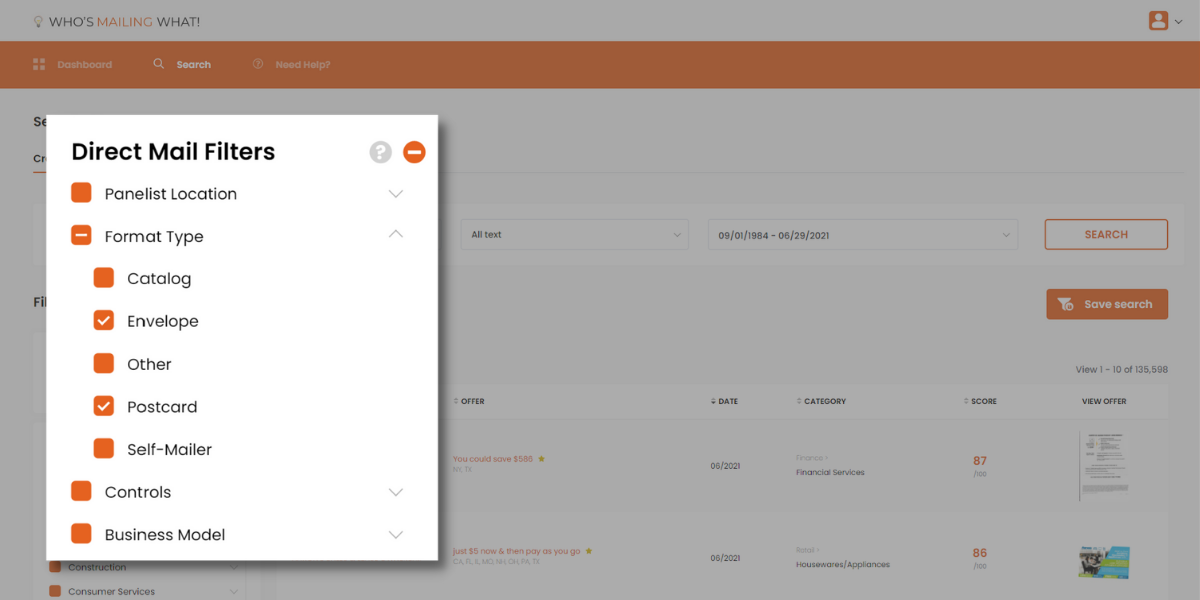Tick the Self-Mailer checkbox

[x=104, y=449]
